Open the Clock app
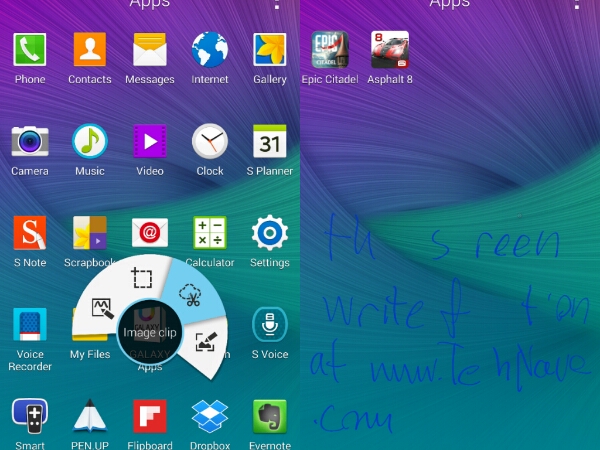 pyautogui.click(x=210, y=141)
